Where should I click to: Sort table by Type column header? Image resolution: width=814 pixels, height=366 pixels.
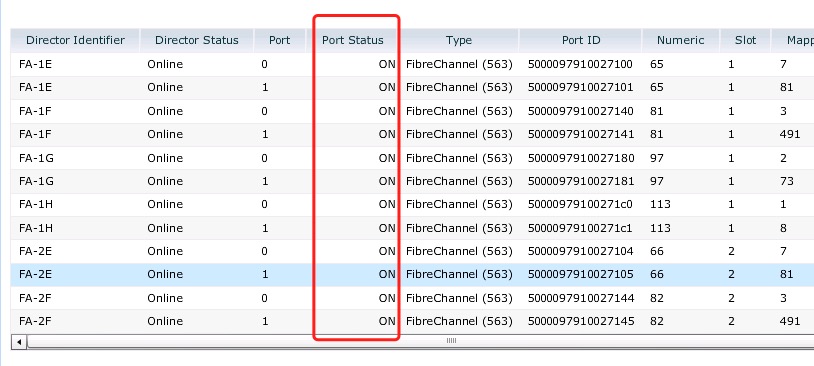tap(459, 40)
